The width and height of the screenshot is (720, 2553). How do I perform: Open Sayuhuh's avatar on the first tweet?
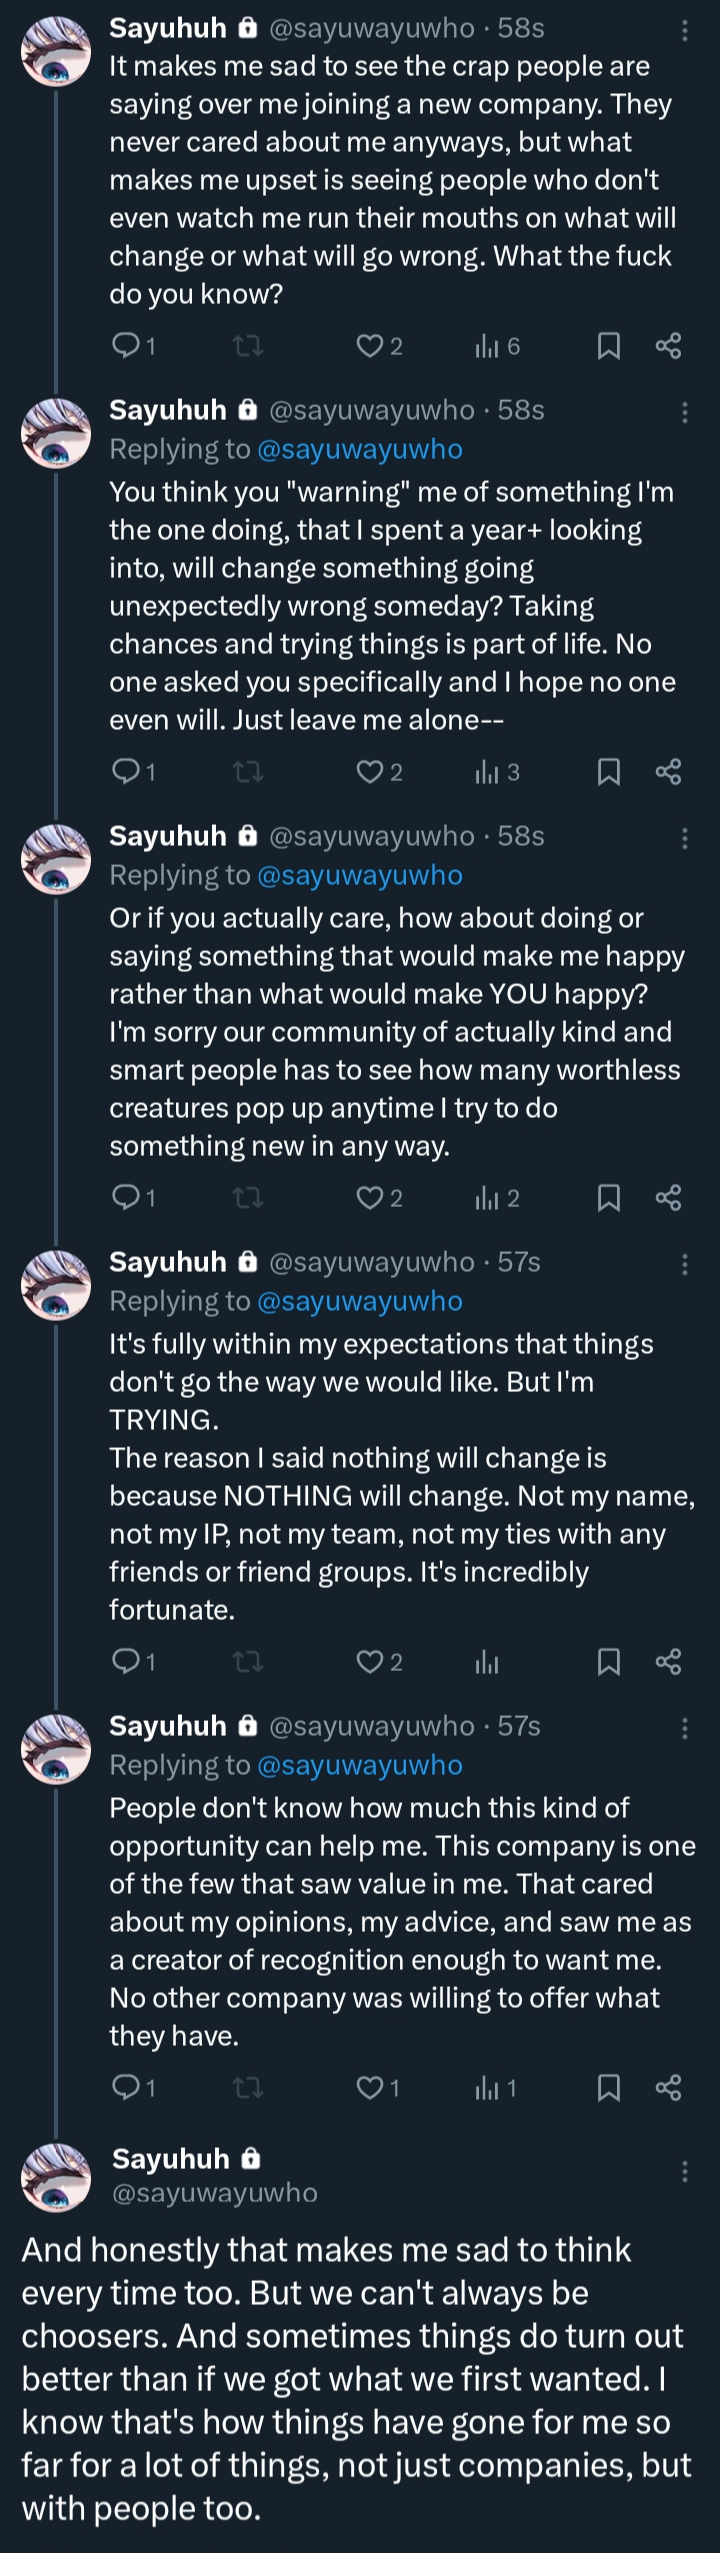pyautogui.click(x=56, y=52)
